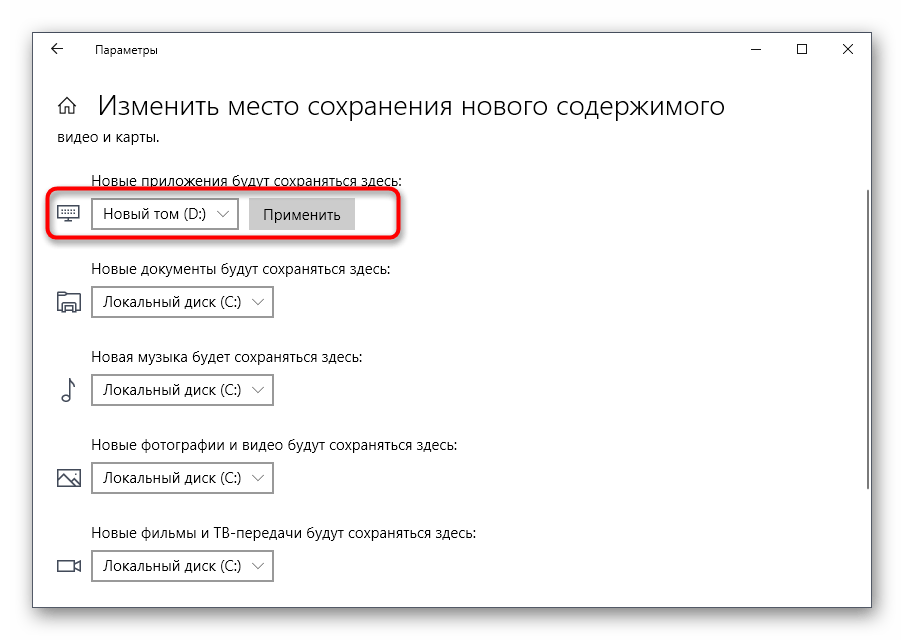Go to Settings home via house icon
The height and width of the screenshot is (640, 904).
tap(67, 107)
